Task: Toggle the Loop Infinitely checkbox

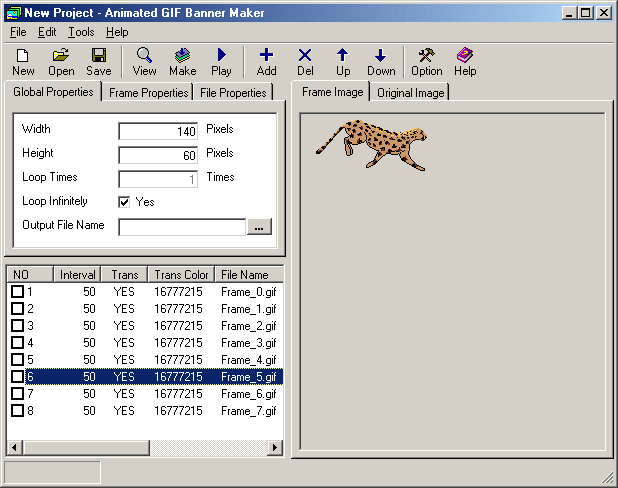Action: [124, 202]
